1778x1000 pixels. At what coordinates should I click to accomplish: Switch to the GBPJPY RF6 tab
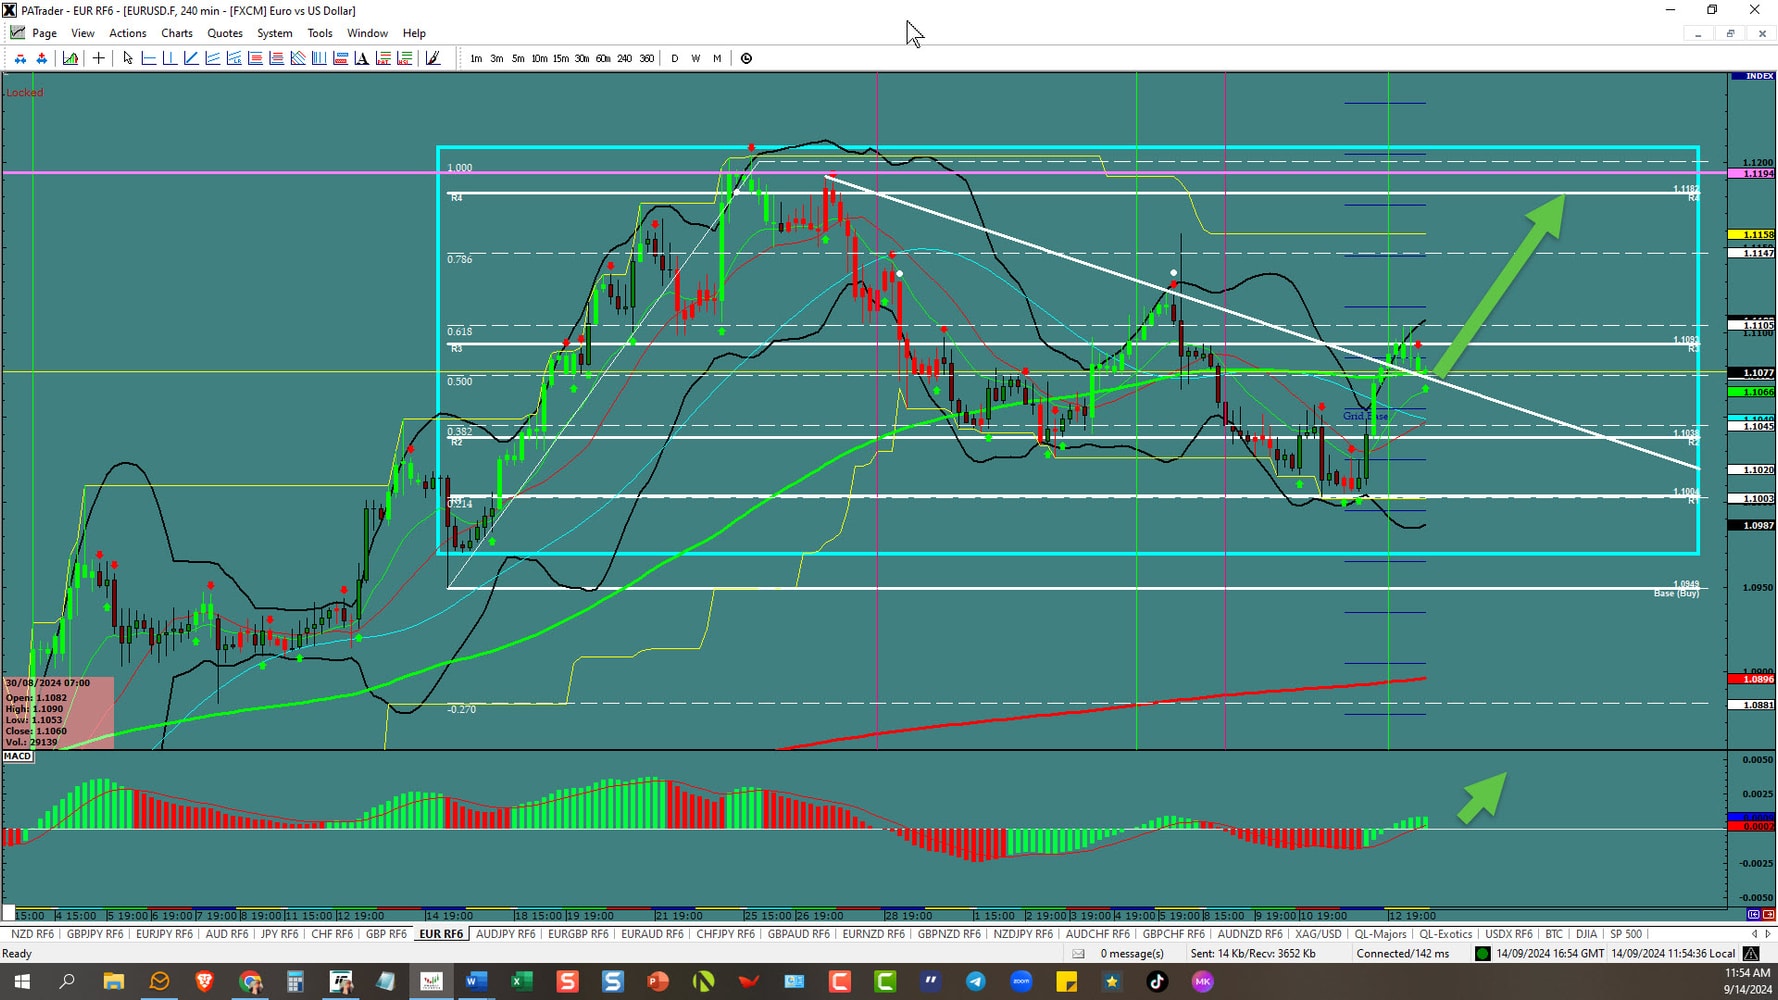point(95,934)
